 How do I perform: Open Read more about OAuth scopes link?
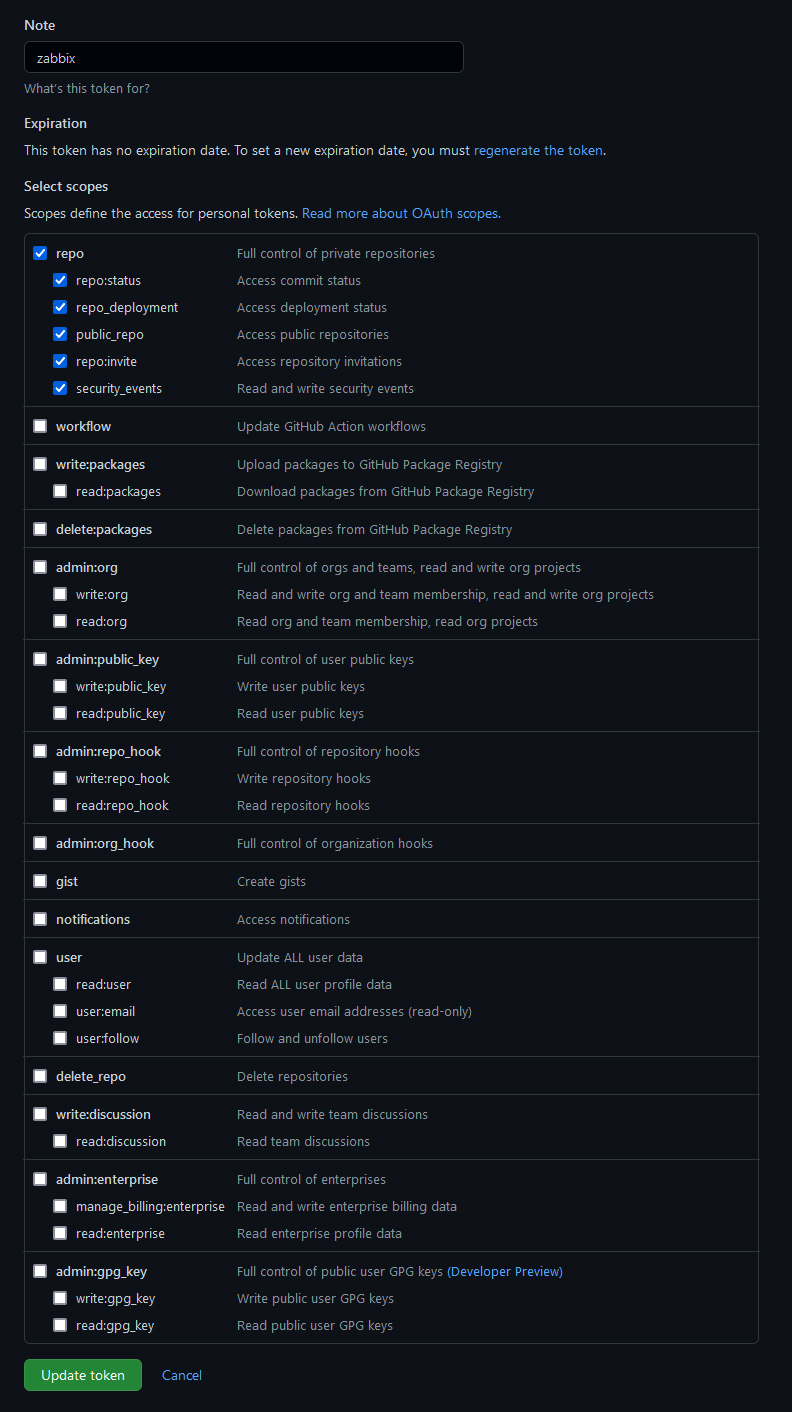tap(400, 213)
